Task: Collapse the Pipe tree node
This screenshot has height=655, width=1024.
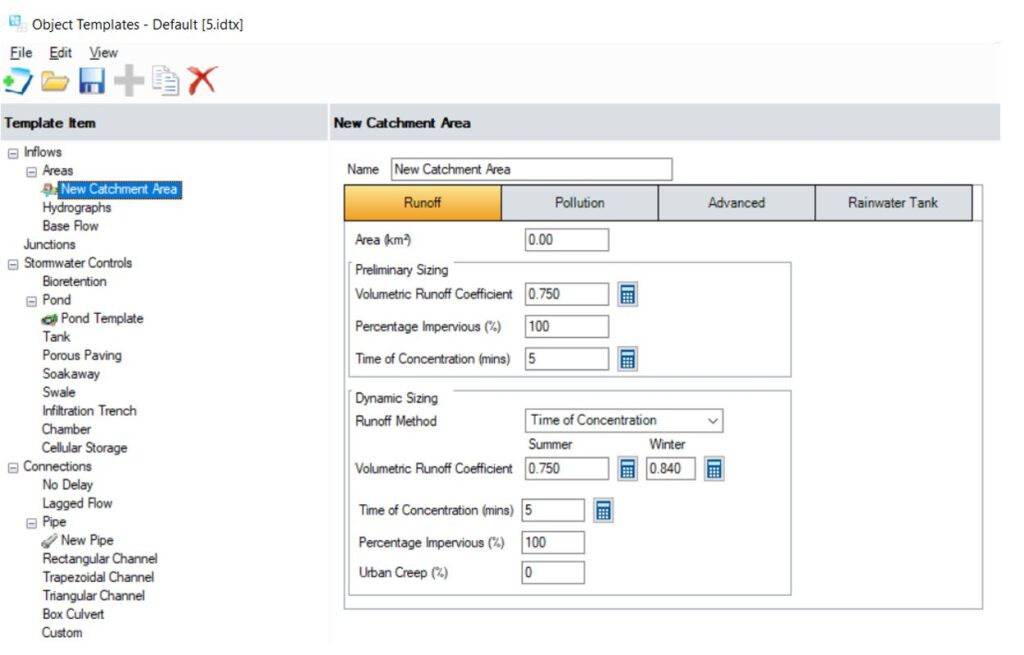Action: coord(31,524)
